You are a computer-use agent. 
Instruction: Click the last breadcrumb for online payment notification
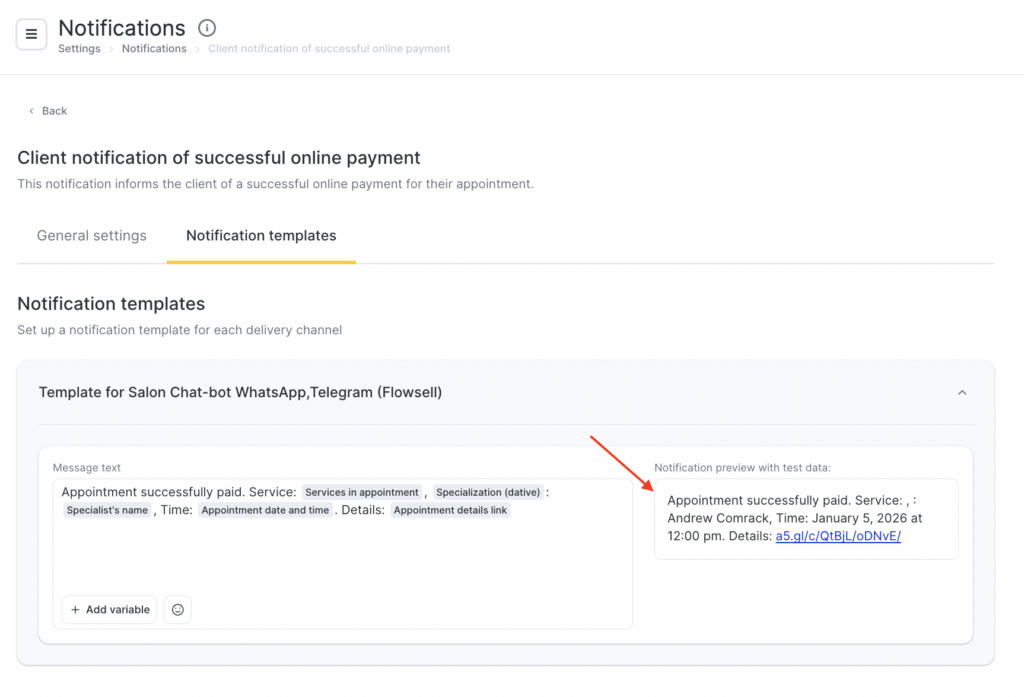pyautogui.click(x=329, y=49)
